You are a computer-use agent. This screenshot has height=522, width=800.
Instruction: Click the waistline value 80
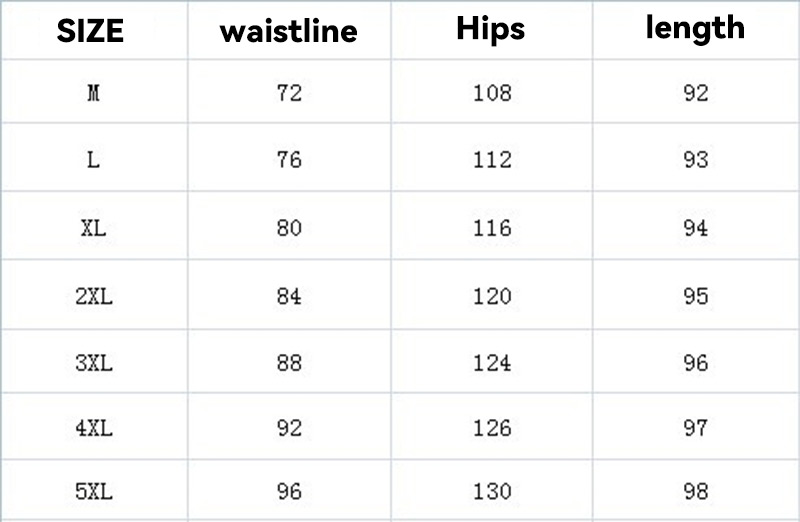(289, 228)
